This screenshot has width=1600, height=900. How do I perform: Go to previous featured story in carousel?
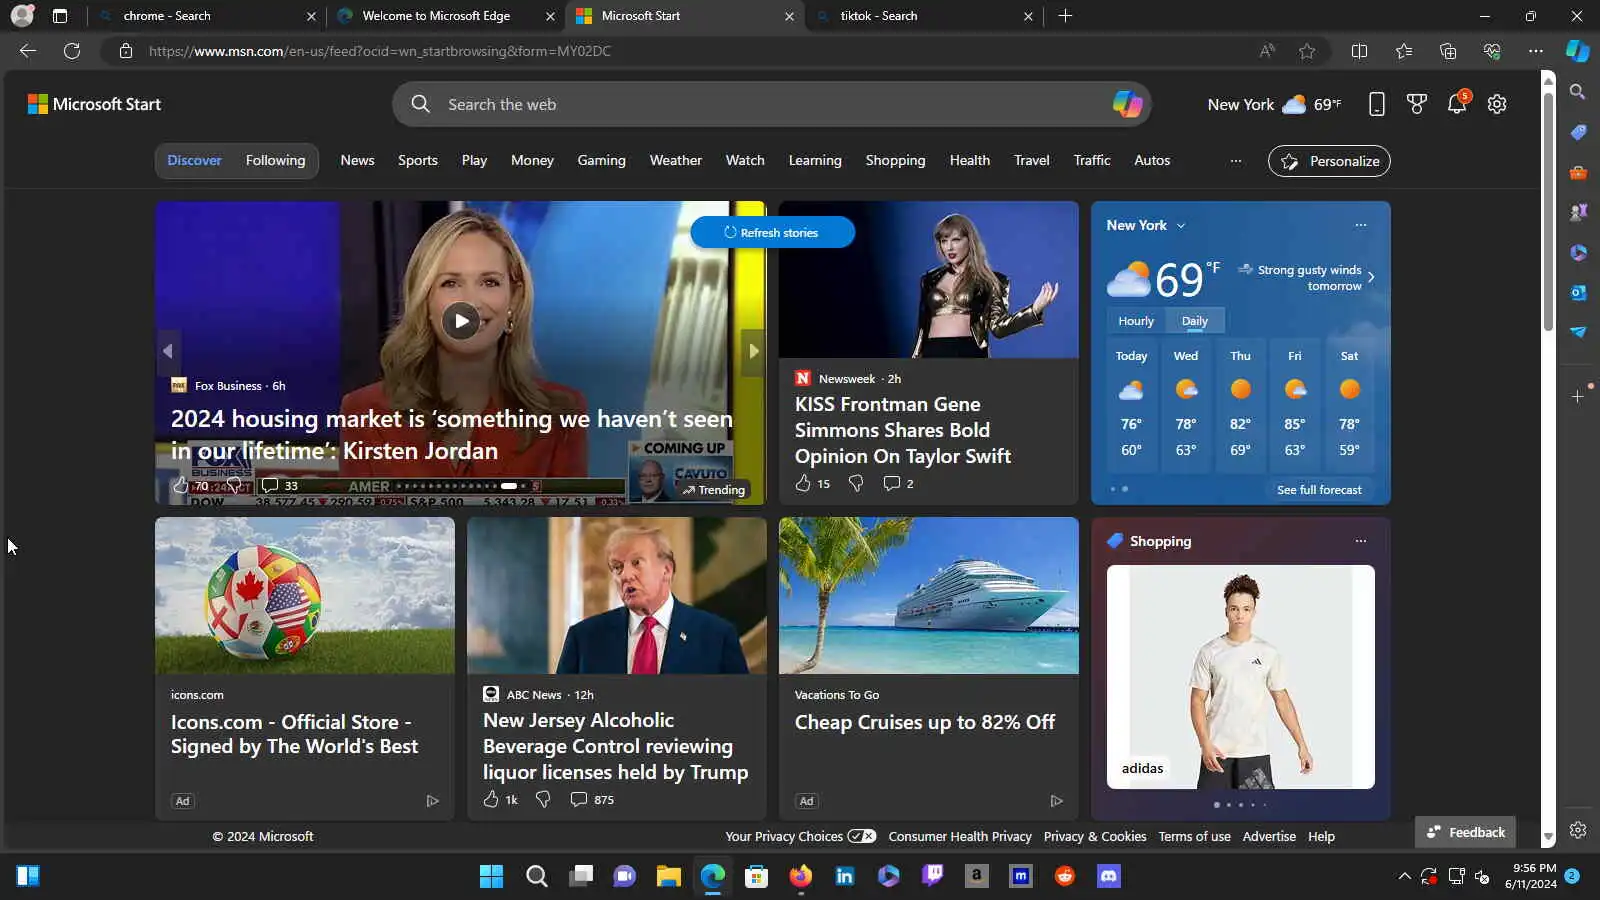[168, 351]
